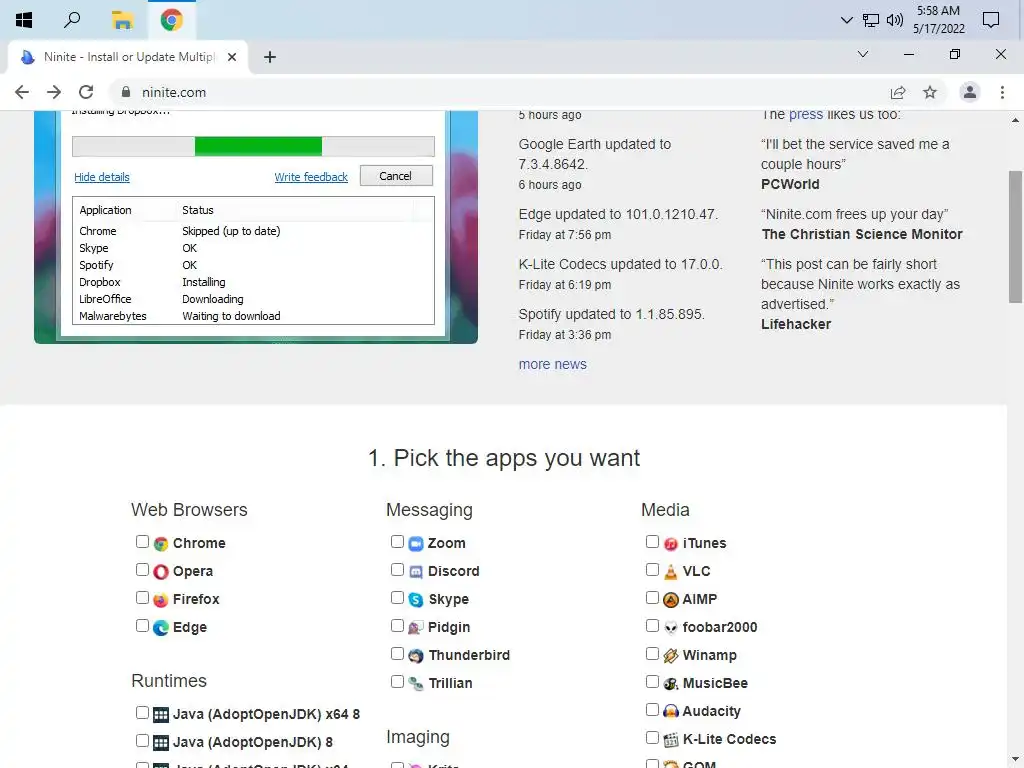
Task: Click the Chrome app icon in Web Browsers
Action: pos(161,543)
